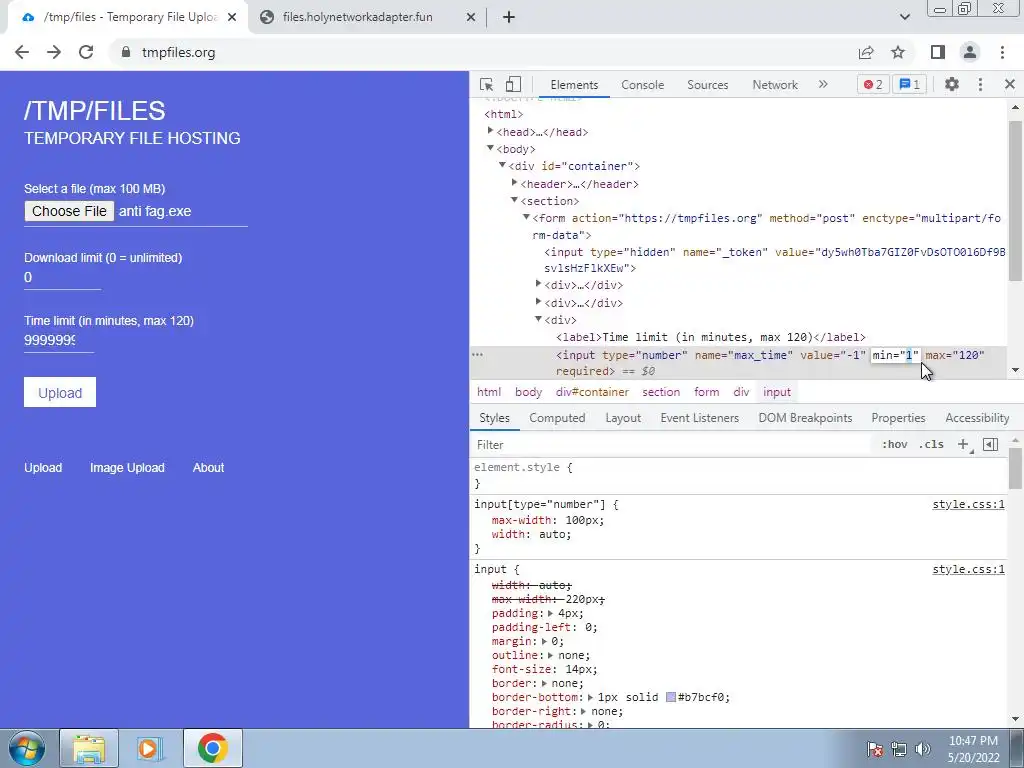View site lock icon information
The image size is (1024, 768).
coord(126,52)
